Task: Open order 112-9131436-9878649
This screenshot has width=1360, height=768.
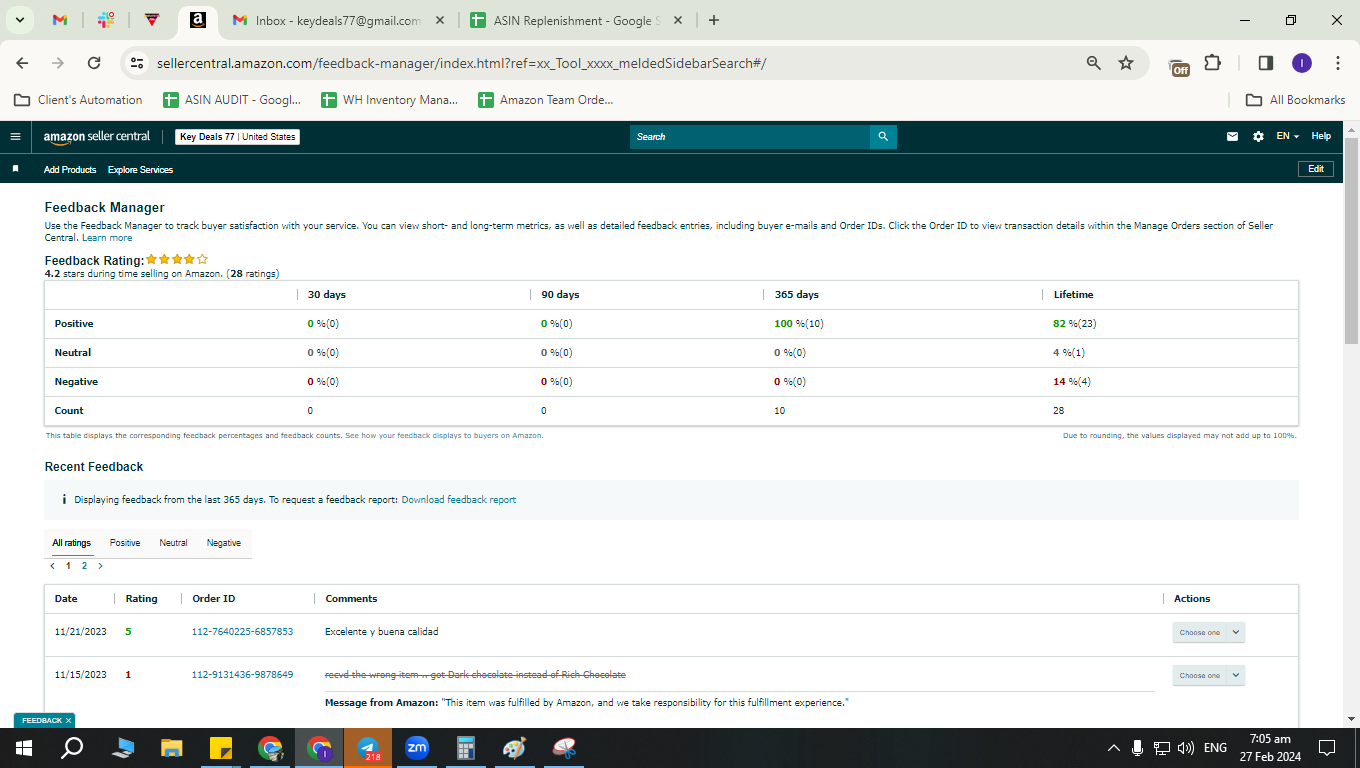Action: point(242,675)
